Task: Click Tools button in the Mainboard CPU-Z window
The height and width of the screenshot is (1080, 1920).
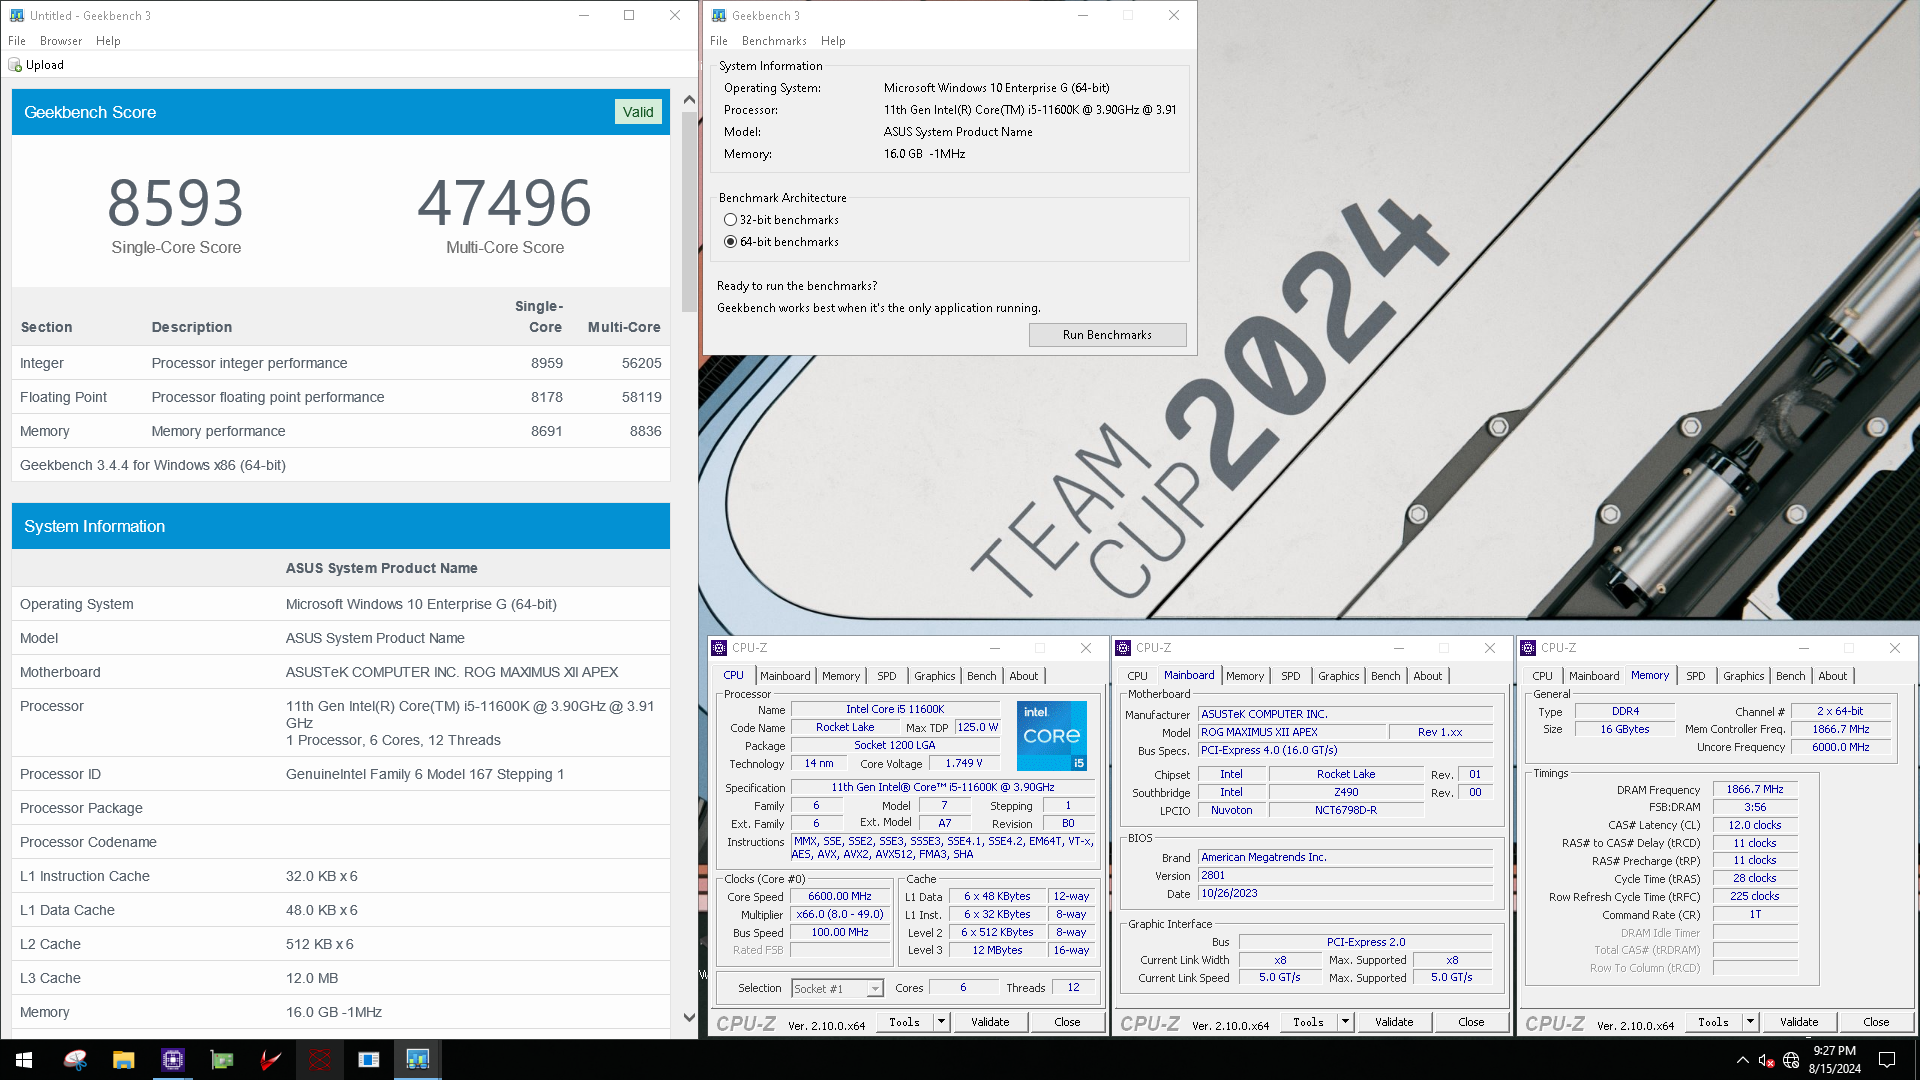Action: (x=1308, y=1022)
